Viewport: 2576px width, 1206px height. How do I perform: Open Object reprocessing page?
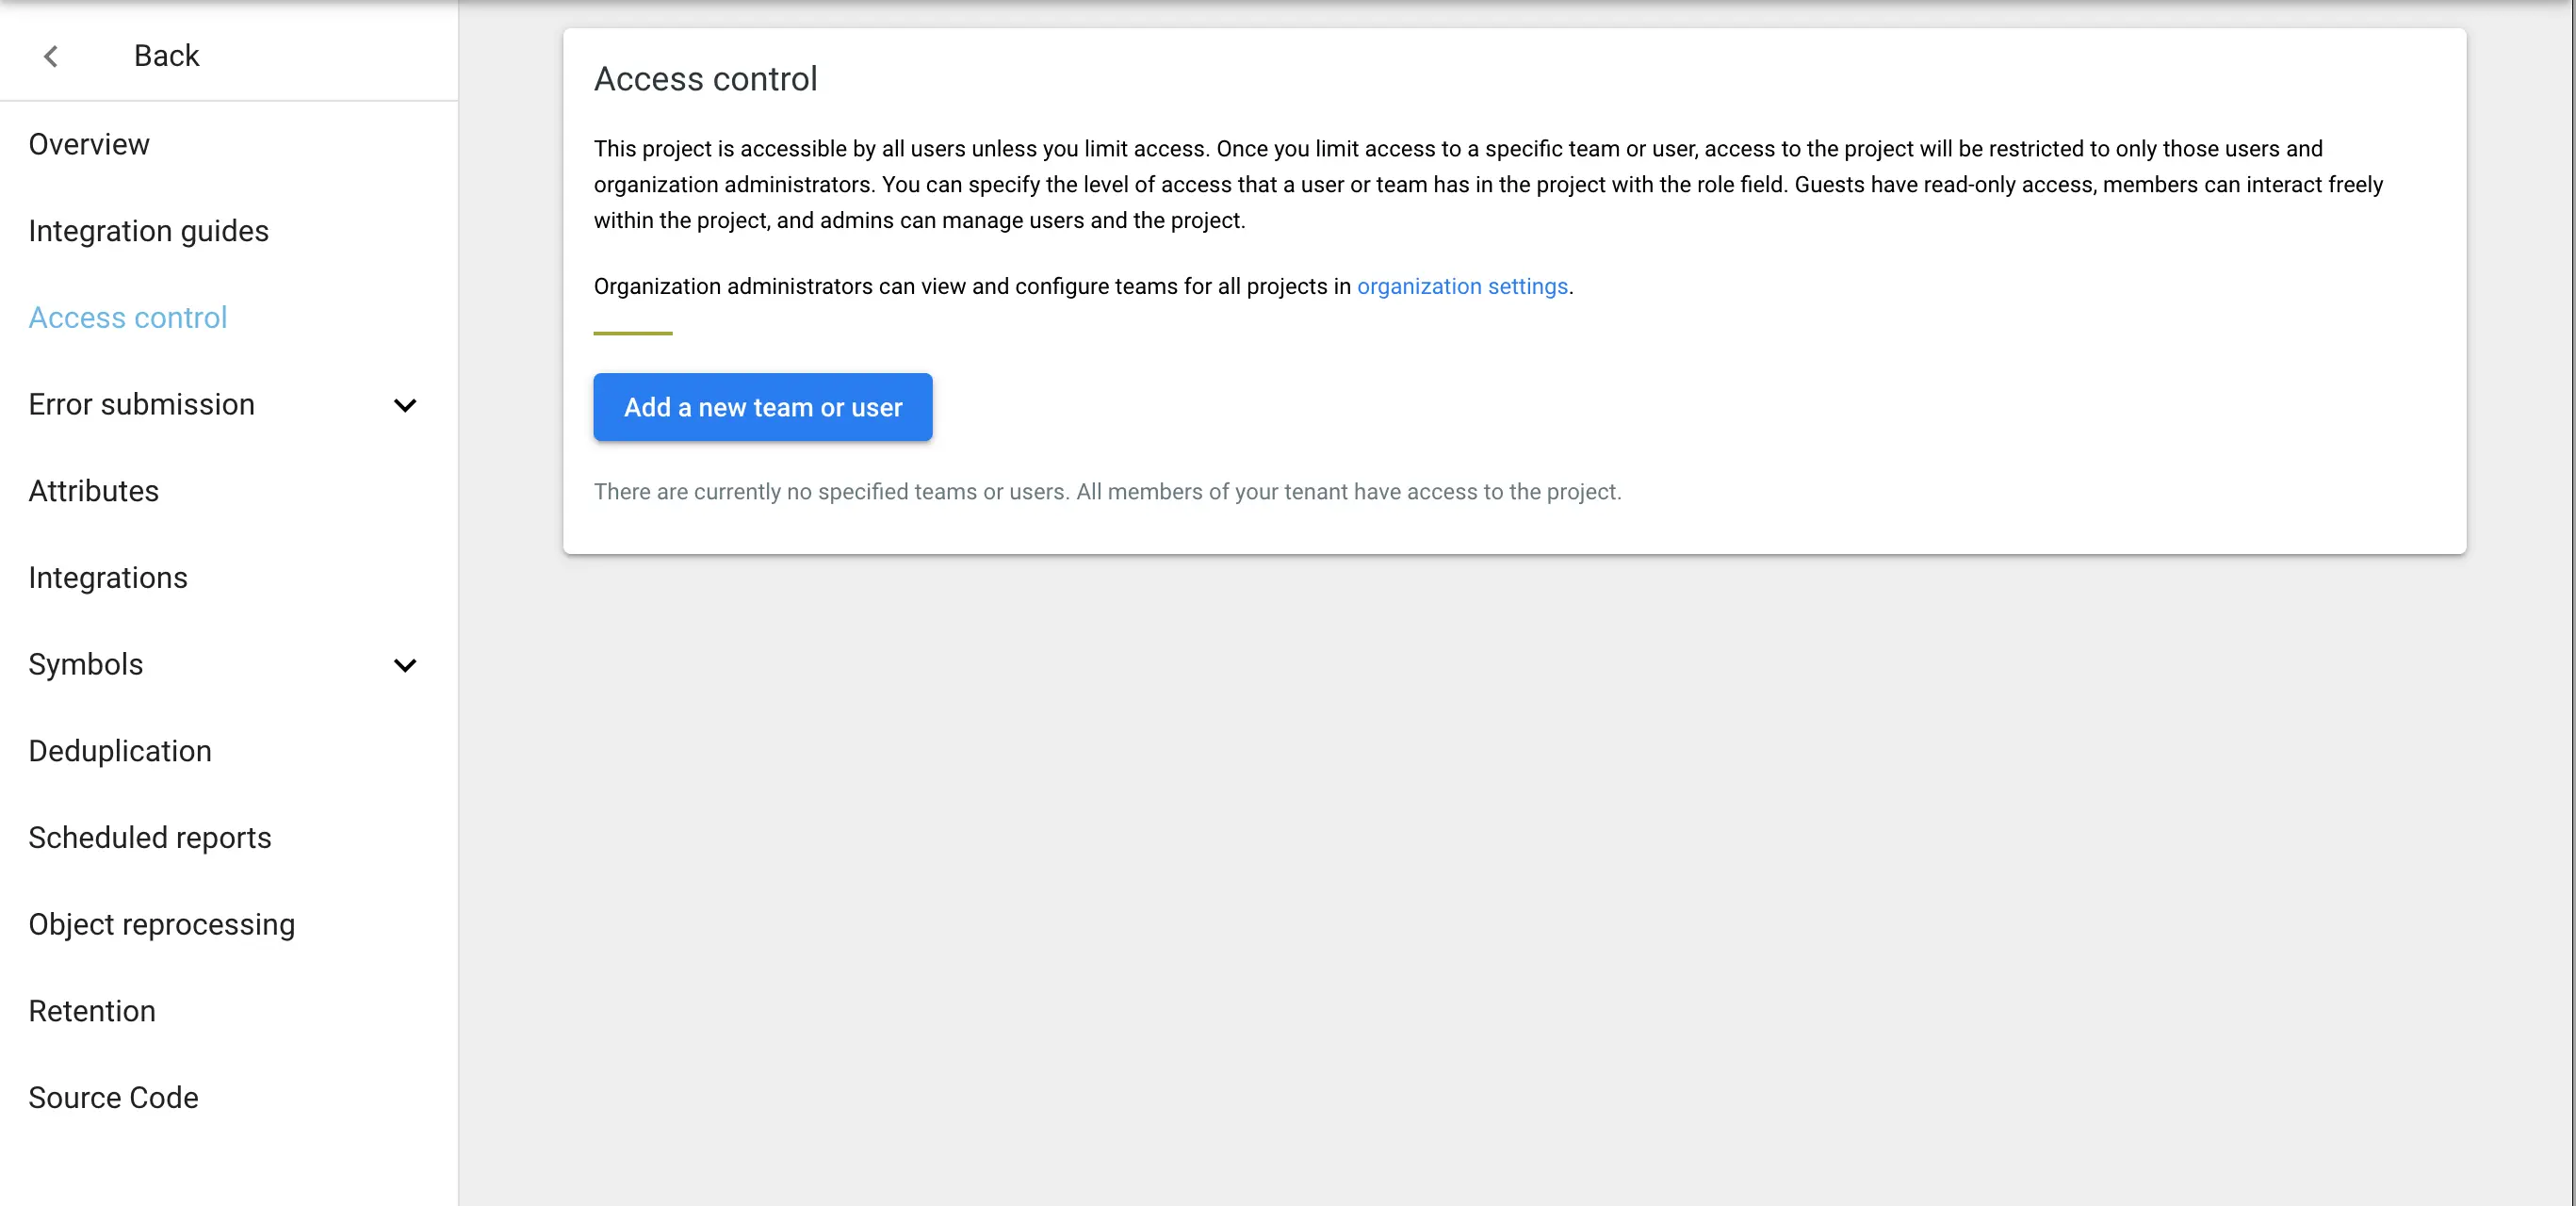(x=162, y=925)
